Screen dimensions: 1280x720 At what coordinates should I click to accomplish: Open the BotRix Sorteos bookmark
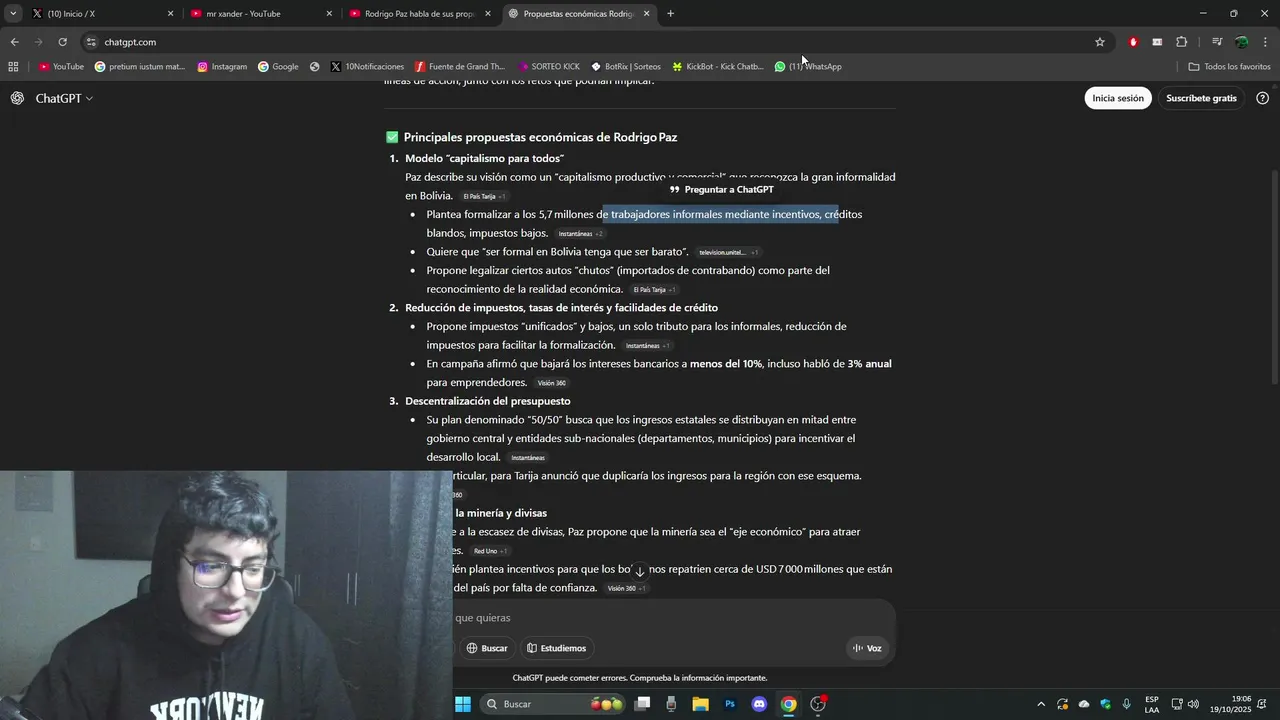click(x=626, y=67)
